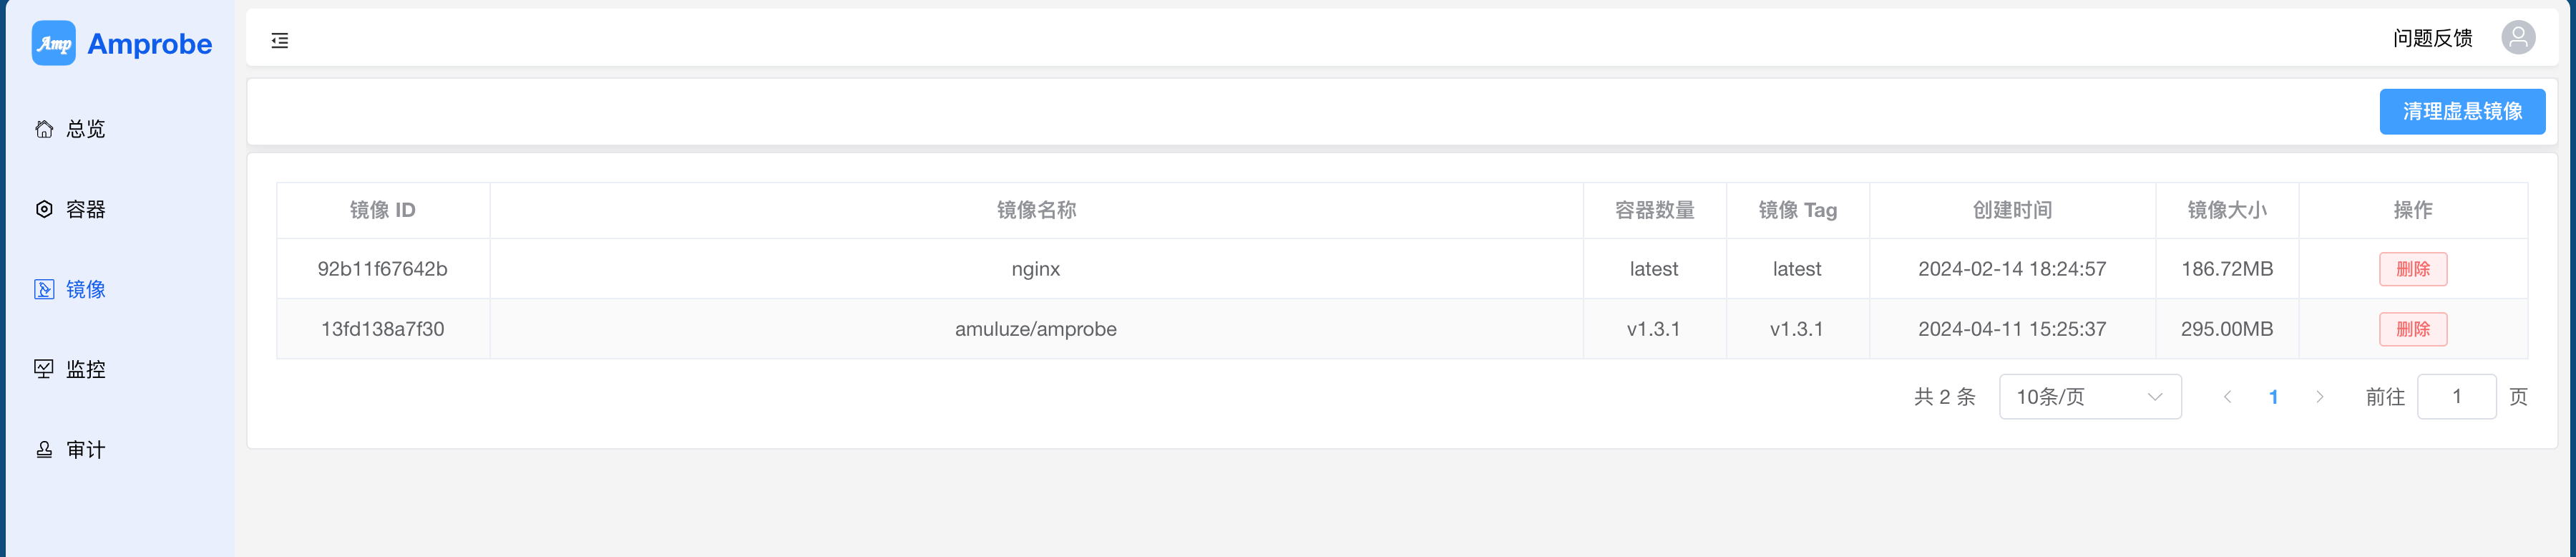Click the 问题反馈 feedback link
This screenshot has width=2576, height=557.
[x=2432, y=38]
